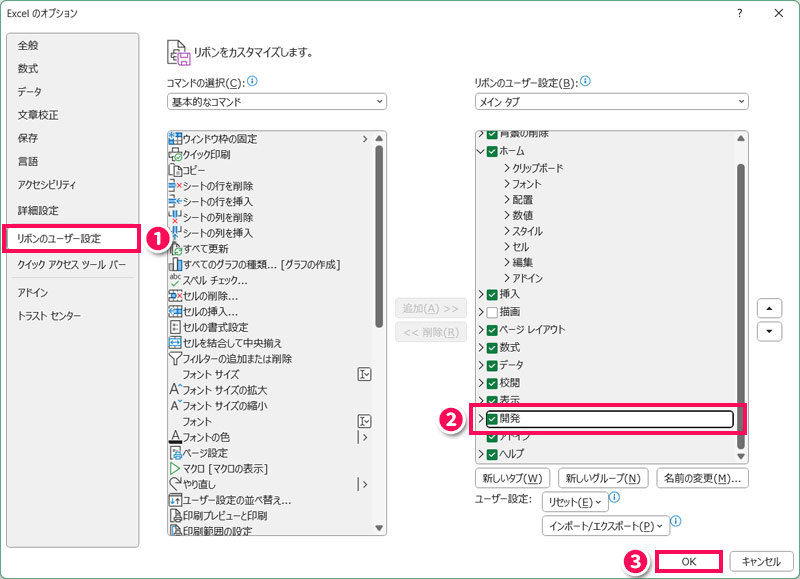
Task: Click the info icon next to リセット
Action: click(614, 497)
